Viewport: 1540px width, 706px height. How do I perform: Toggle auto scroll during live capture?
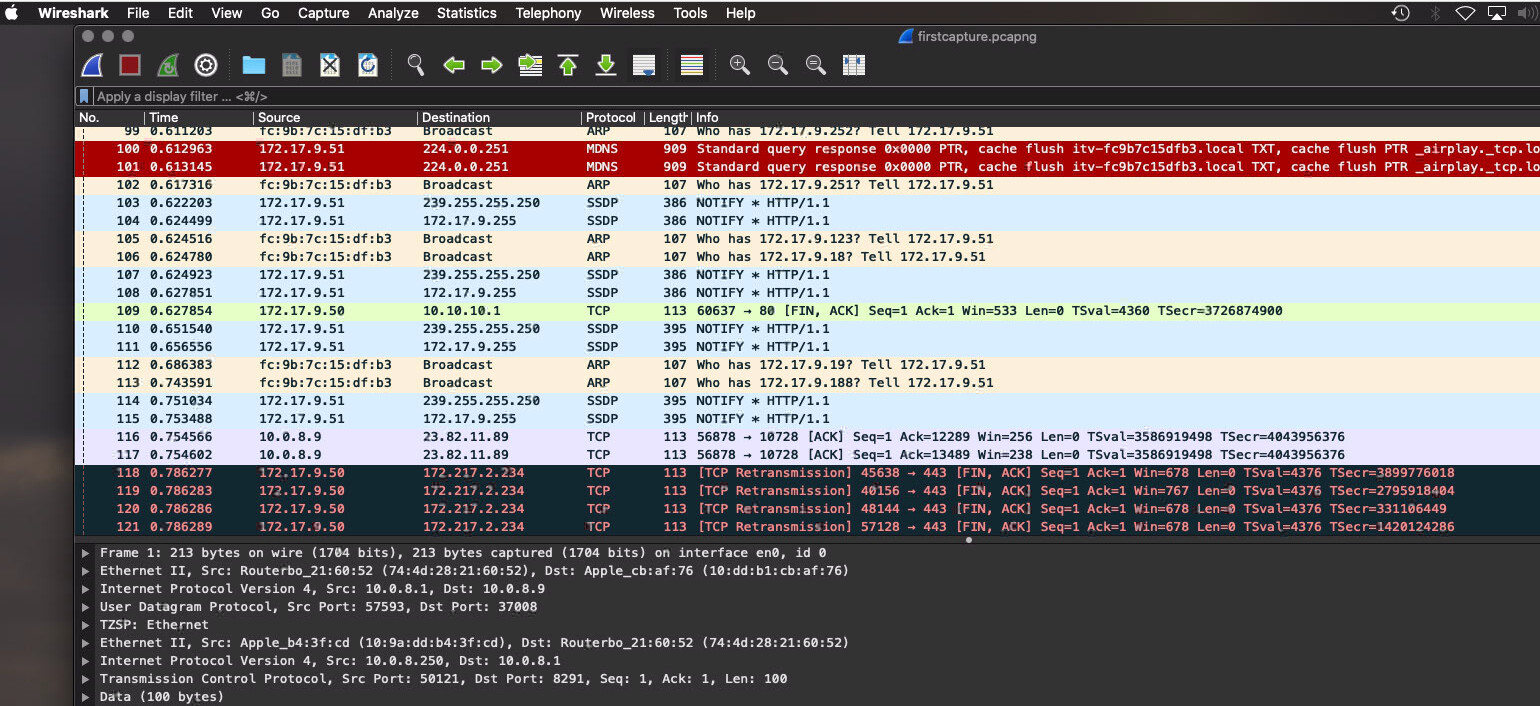pos(644,65)
